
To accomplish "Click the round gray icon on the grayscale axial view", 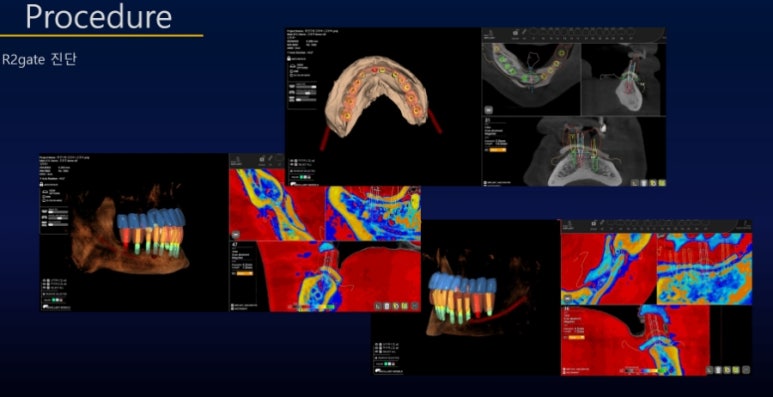I will (489, 109).
